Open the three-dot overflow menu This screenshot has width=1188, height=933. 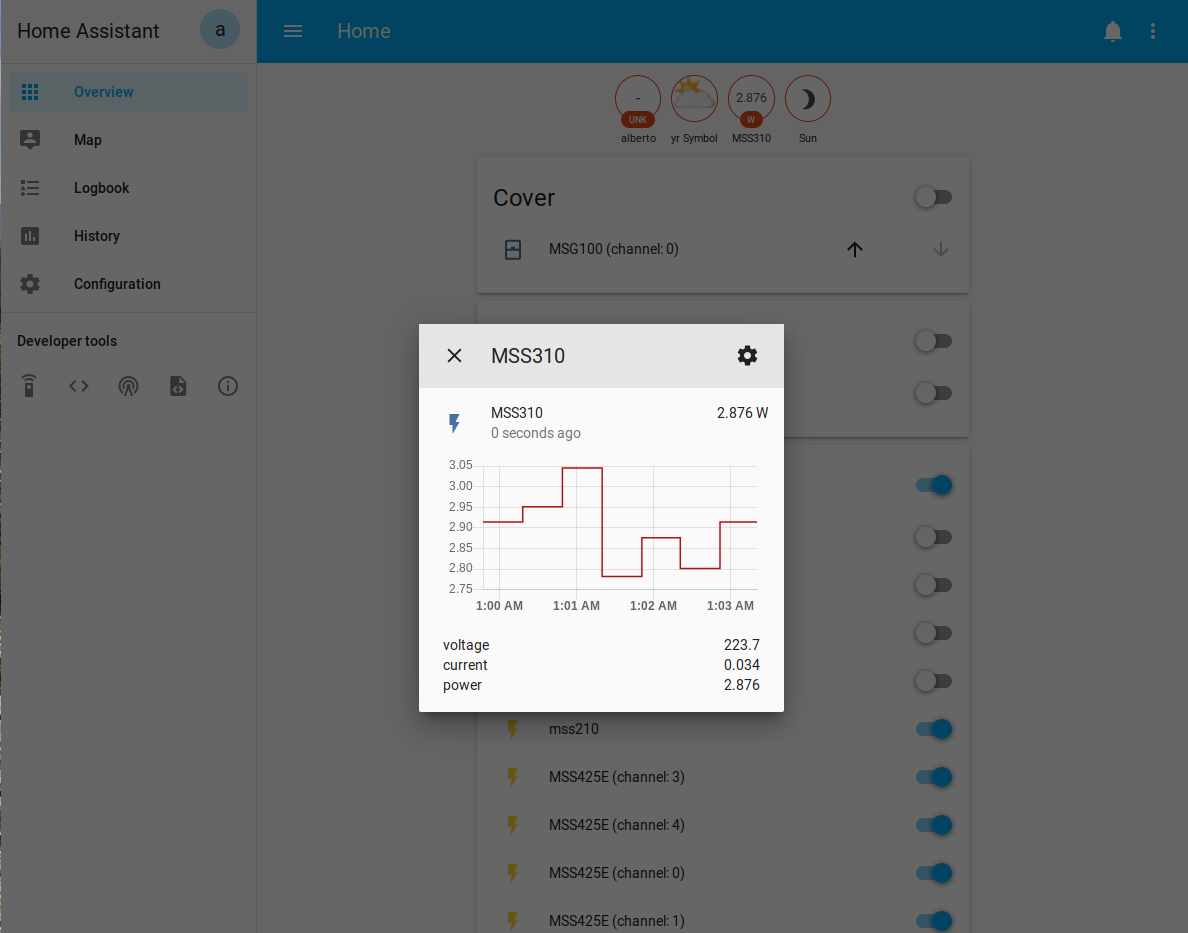(x=1153, y=31)
